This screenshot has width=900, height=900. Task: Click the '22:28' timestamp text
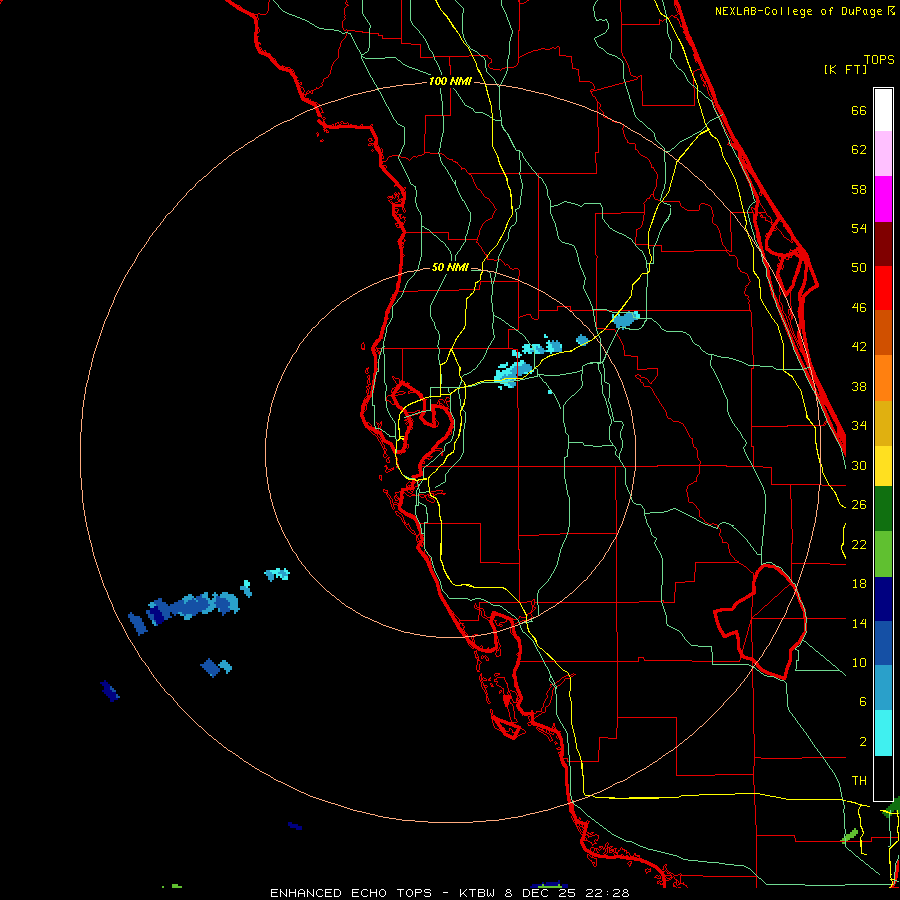607,893
